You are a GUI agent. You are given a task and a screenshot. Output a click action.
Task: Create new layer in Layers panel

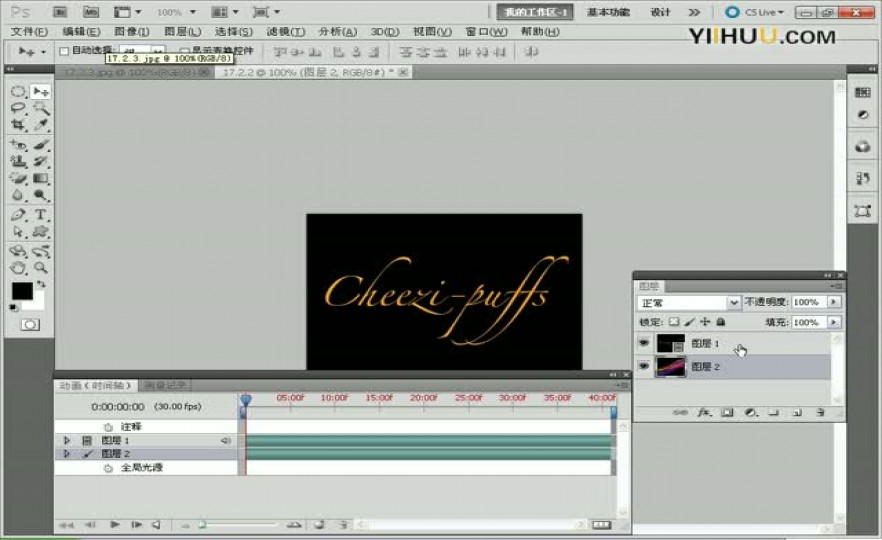[797, 412]
